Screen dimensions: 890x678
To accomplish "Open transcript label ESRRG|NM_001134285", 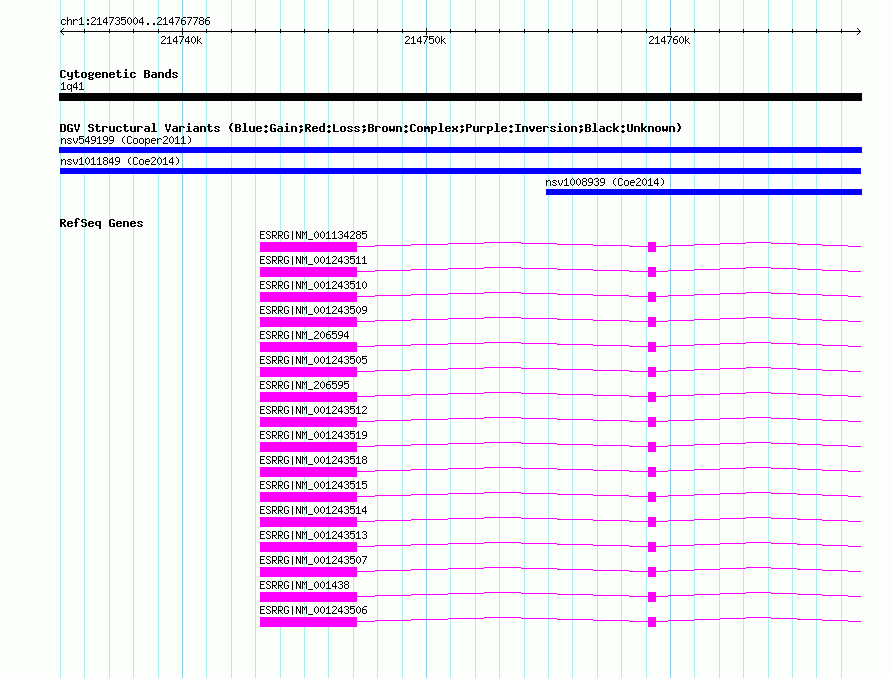I will [x=313, y=235].
